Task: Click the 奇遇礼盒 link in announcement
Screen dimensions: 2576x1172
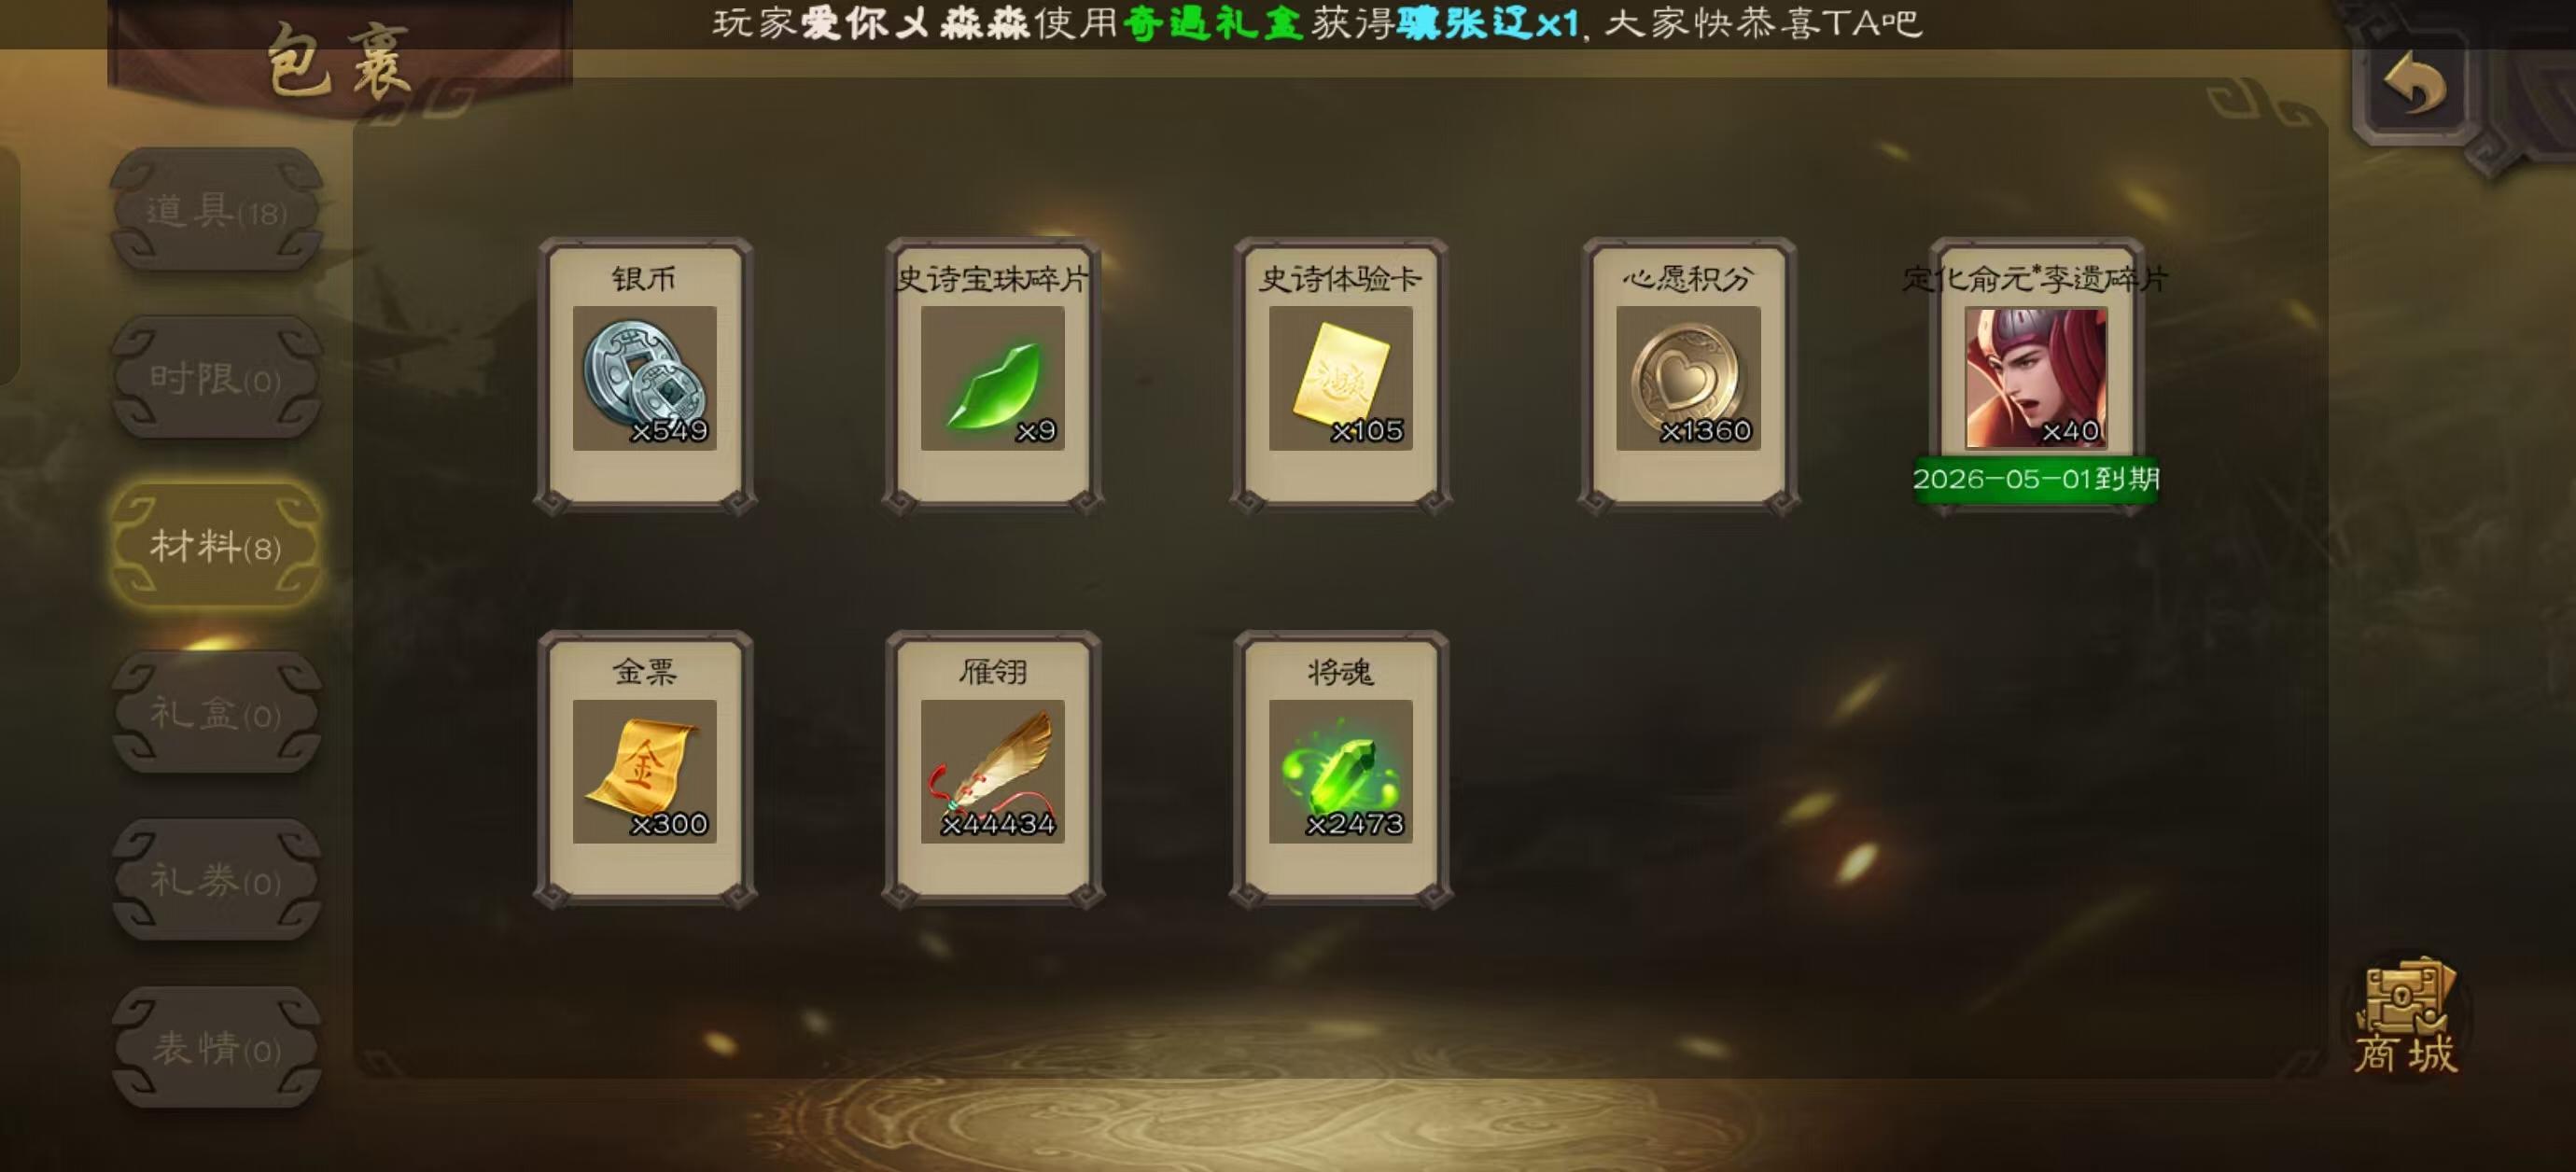Action: coord(1213,23)
